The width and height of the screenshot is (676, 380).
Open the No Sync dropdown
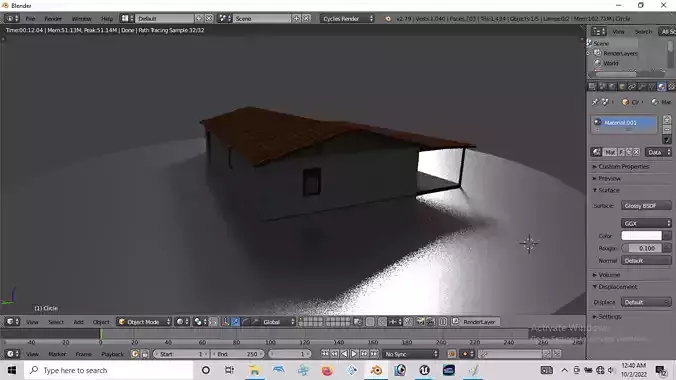point(411,354)
